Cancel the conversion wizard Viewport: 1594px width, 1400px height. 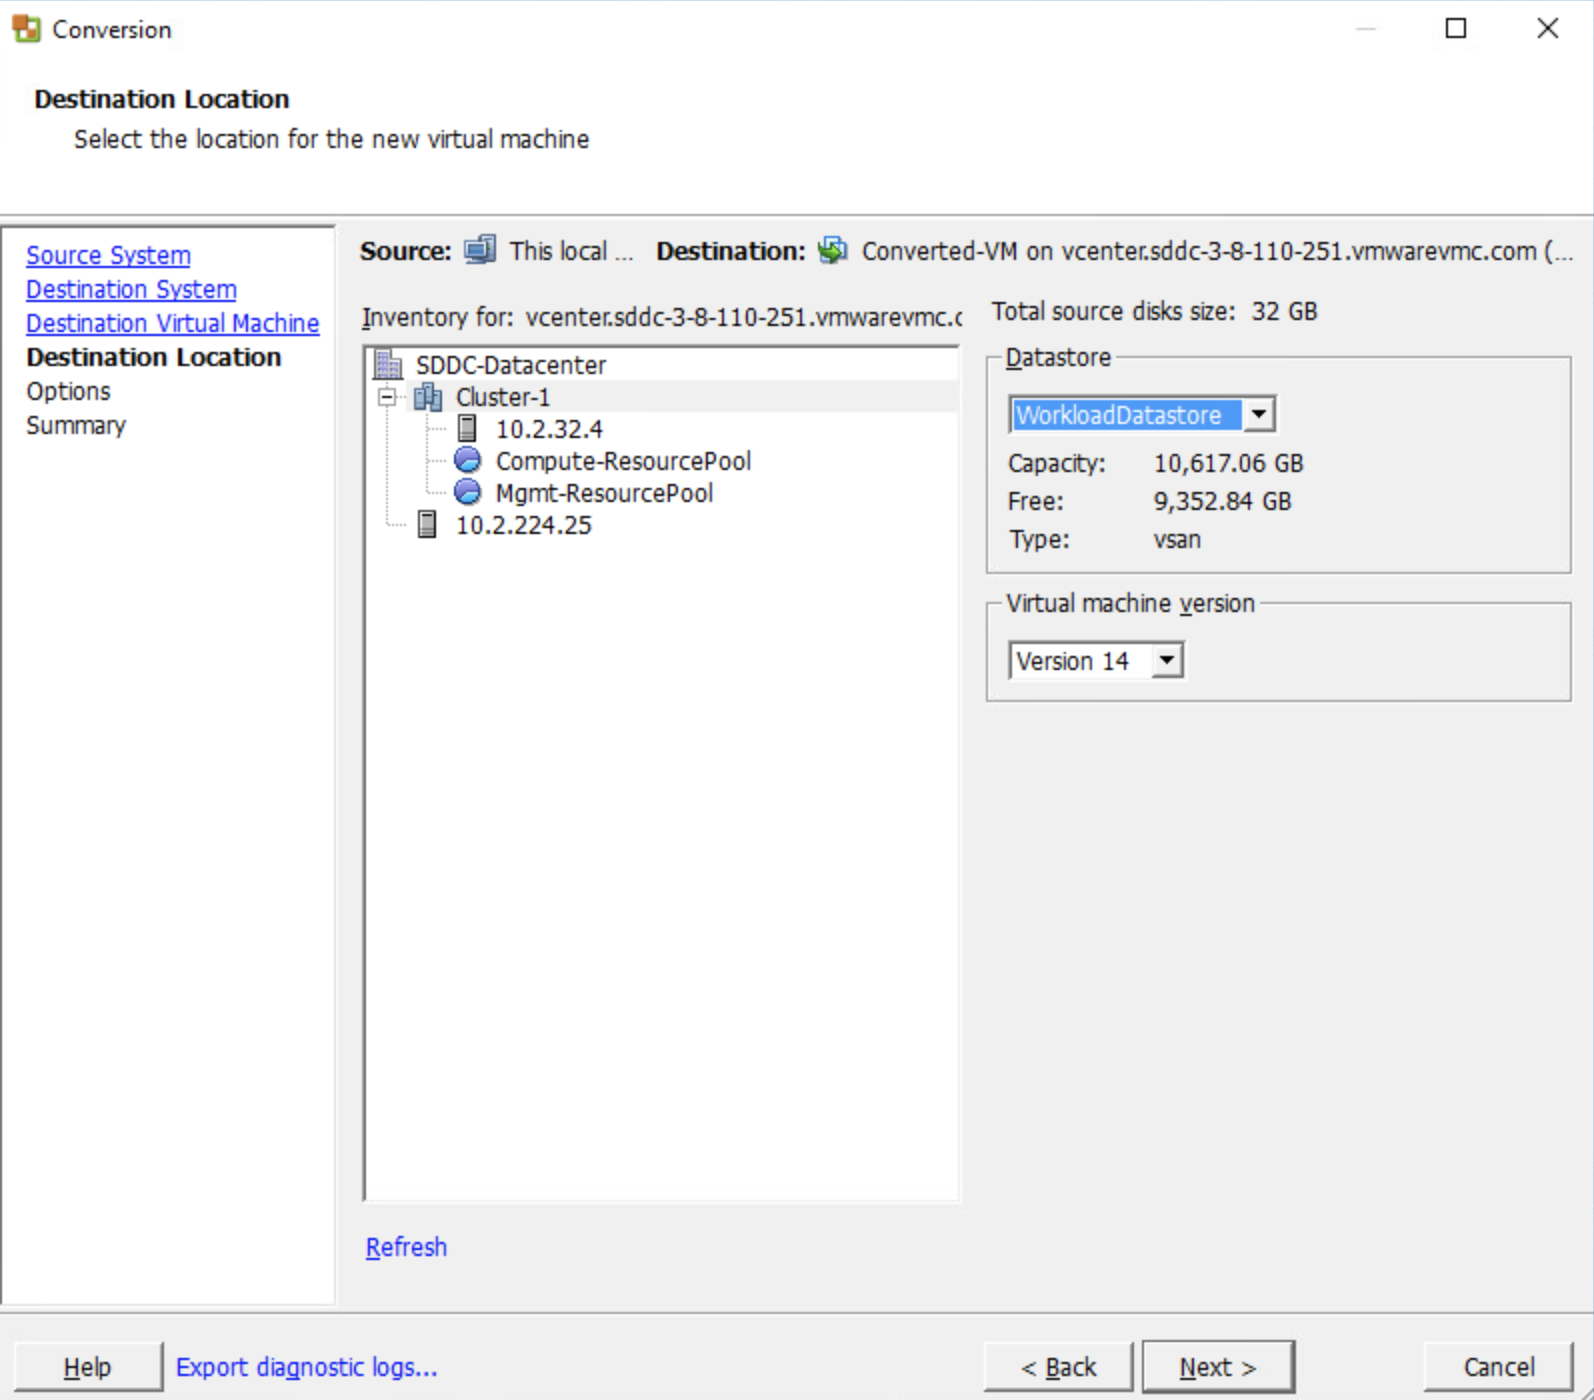point(1499,1367)
